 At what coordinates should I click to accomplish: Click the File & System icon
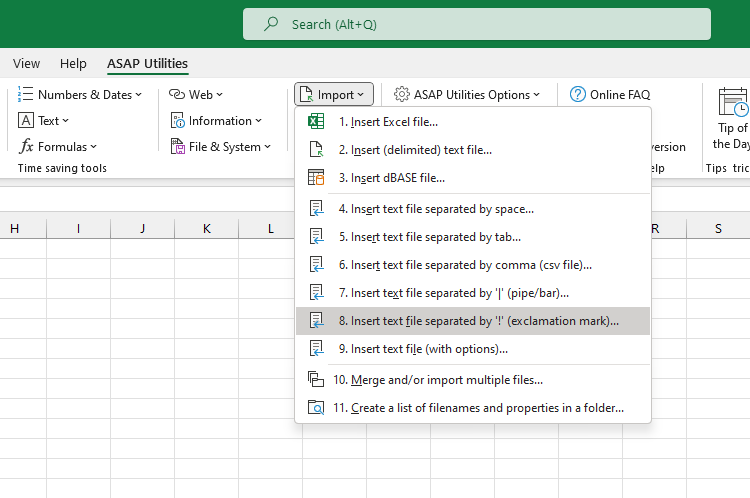click(177, 146)
